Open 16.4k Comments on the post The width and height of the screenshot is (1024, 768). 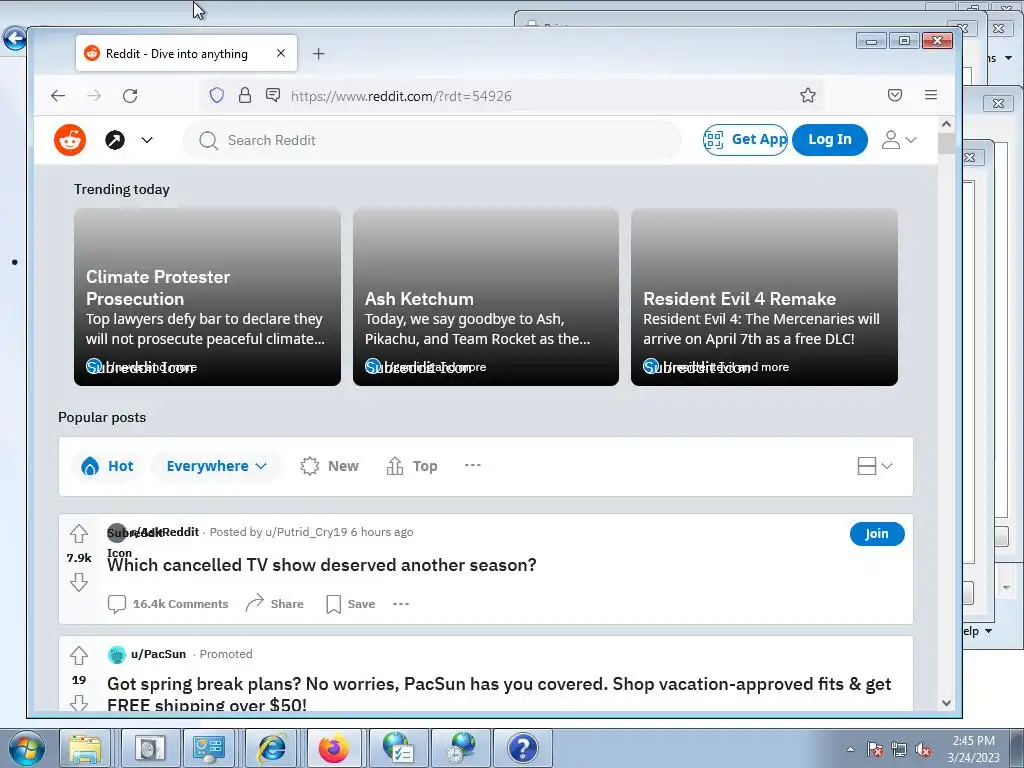(168, 604)
